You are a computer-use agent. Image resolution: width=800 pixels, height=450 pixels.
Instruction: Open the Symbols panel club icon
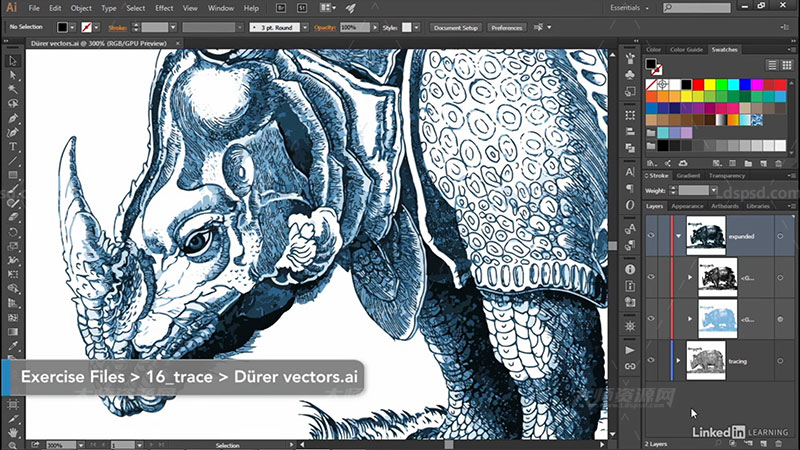630,75
